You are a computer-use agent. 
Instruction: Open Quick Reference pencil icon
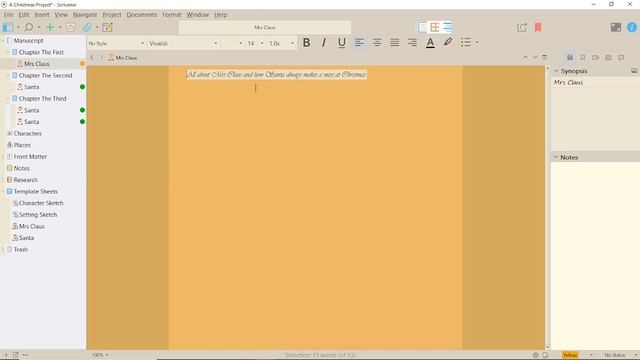[x=107, y=27]
